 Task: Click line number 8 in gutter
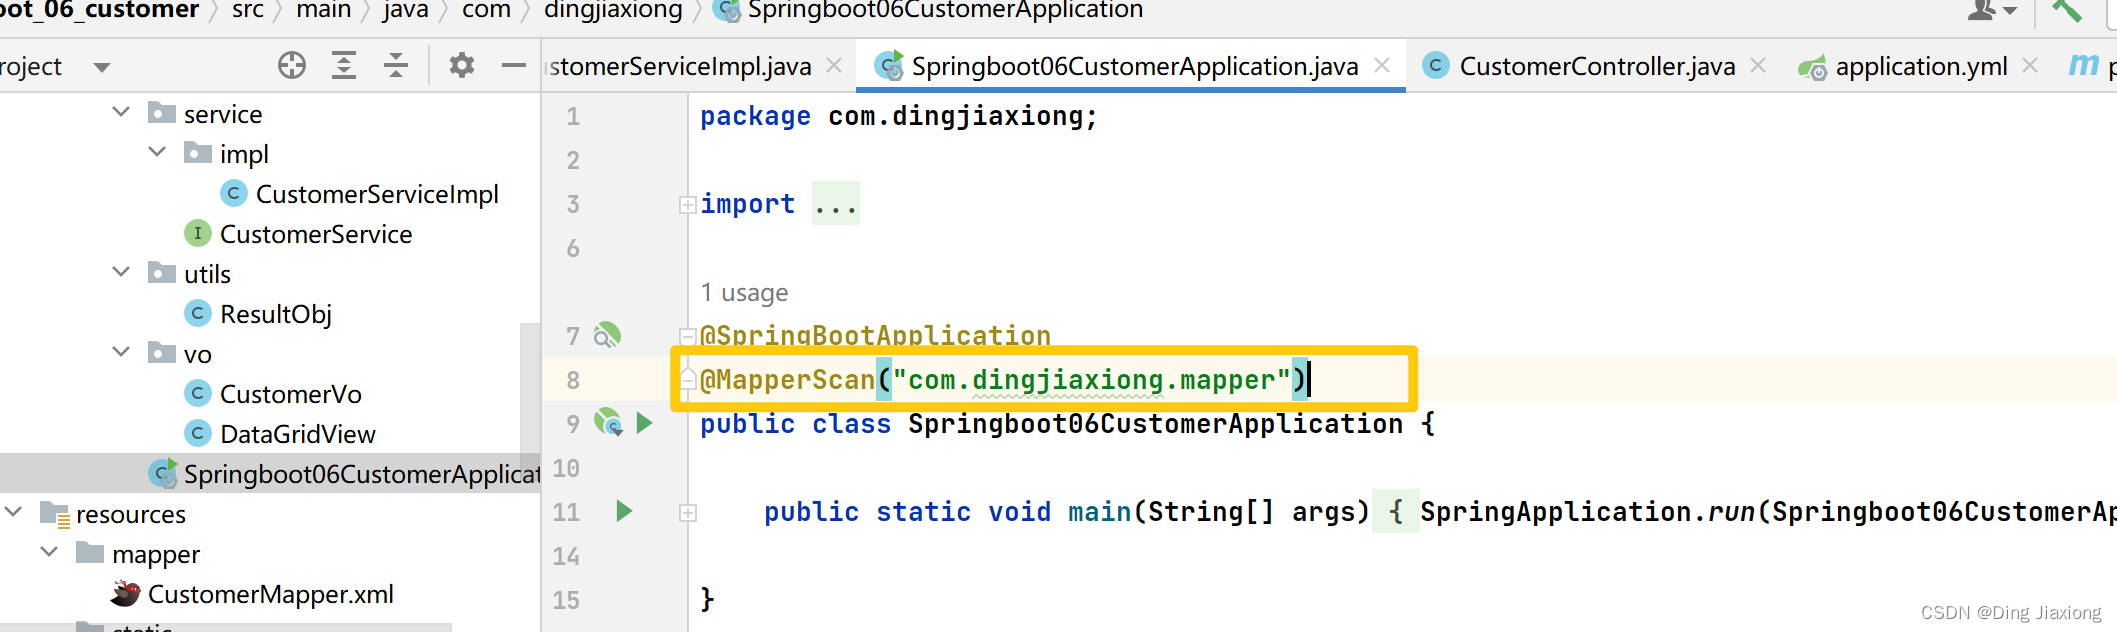573,380
